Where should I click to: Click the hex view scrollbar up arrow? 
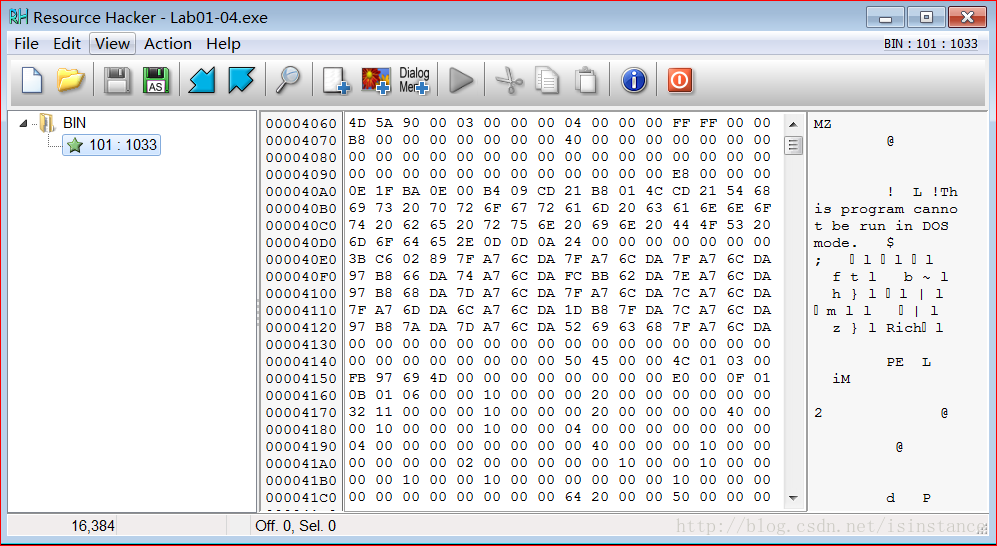pyautogui.click(x=793, y=124)
